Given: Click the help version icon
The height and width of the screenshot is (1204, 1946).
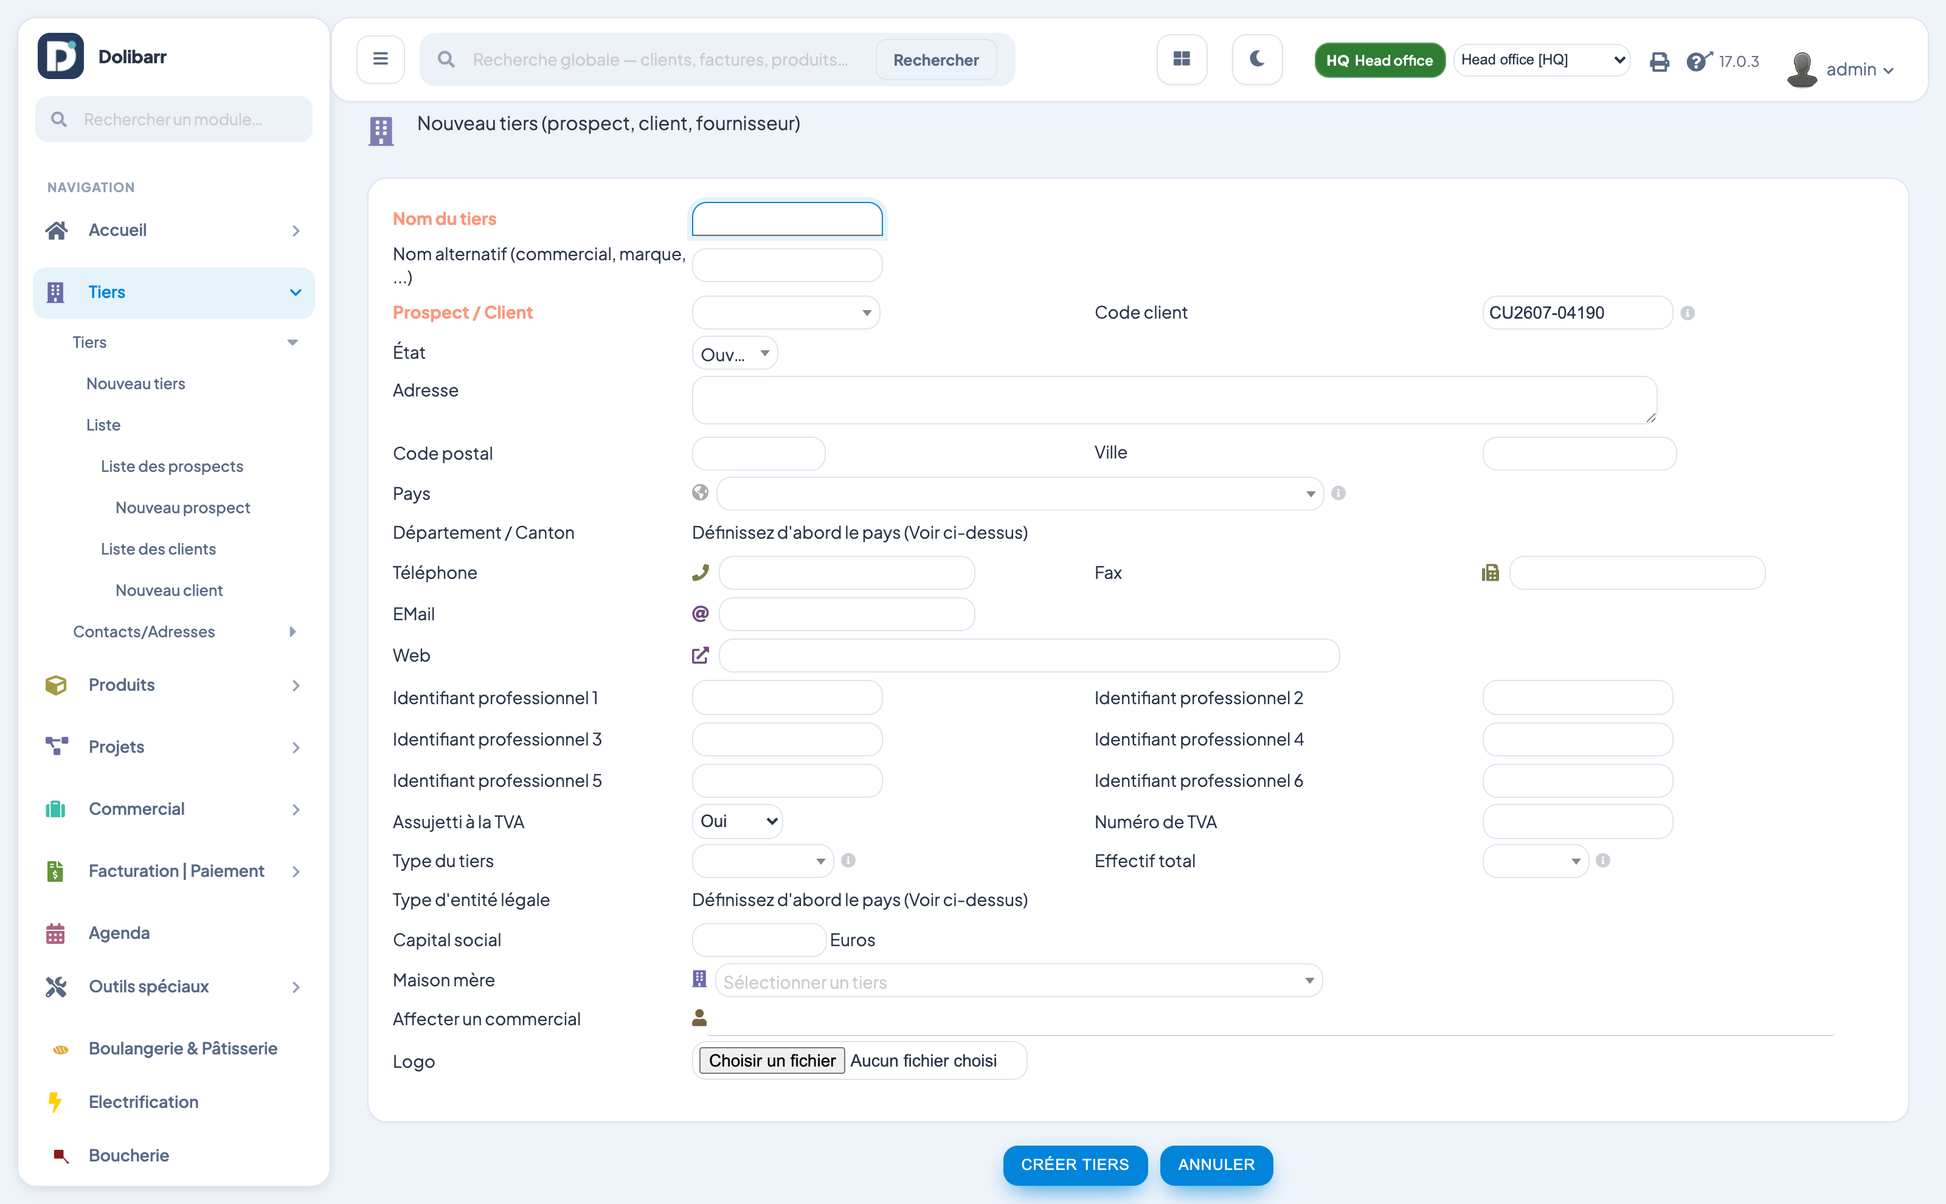Looking at the screenshot, I should tap(1699, 61).
